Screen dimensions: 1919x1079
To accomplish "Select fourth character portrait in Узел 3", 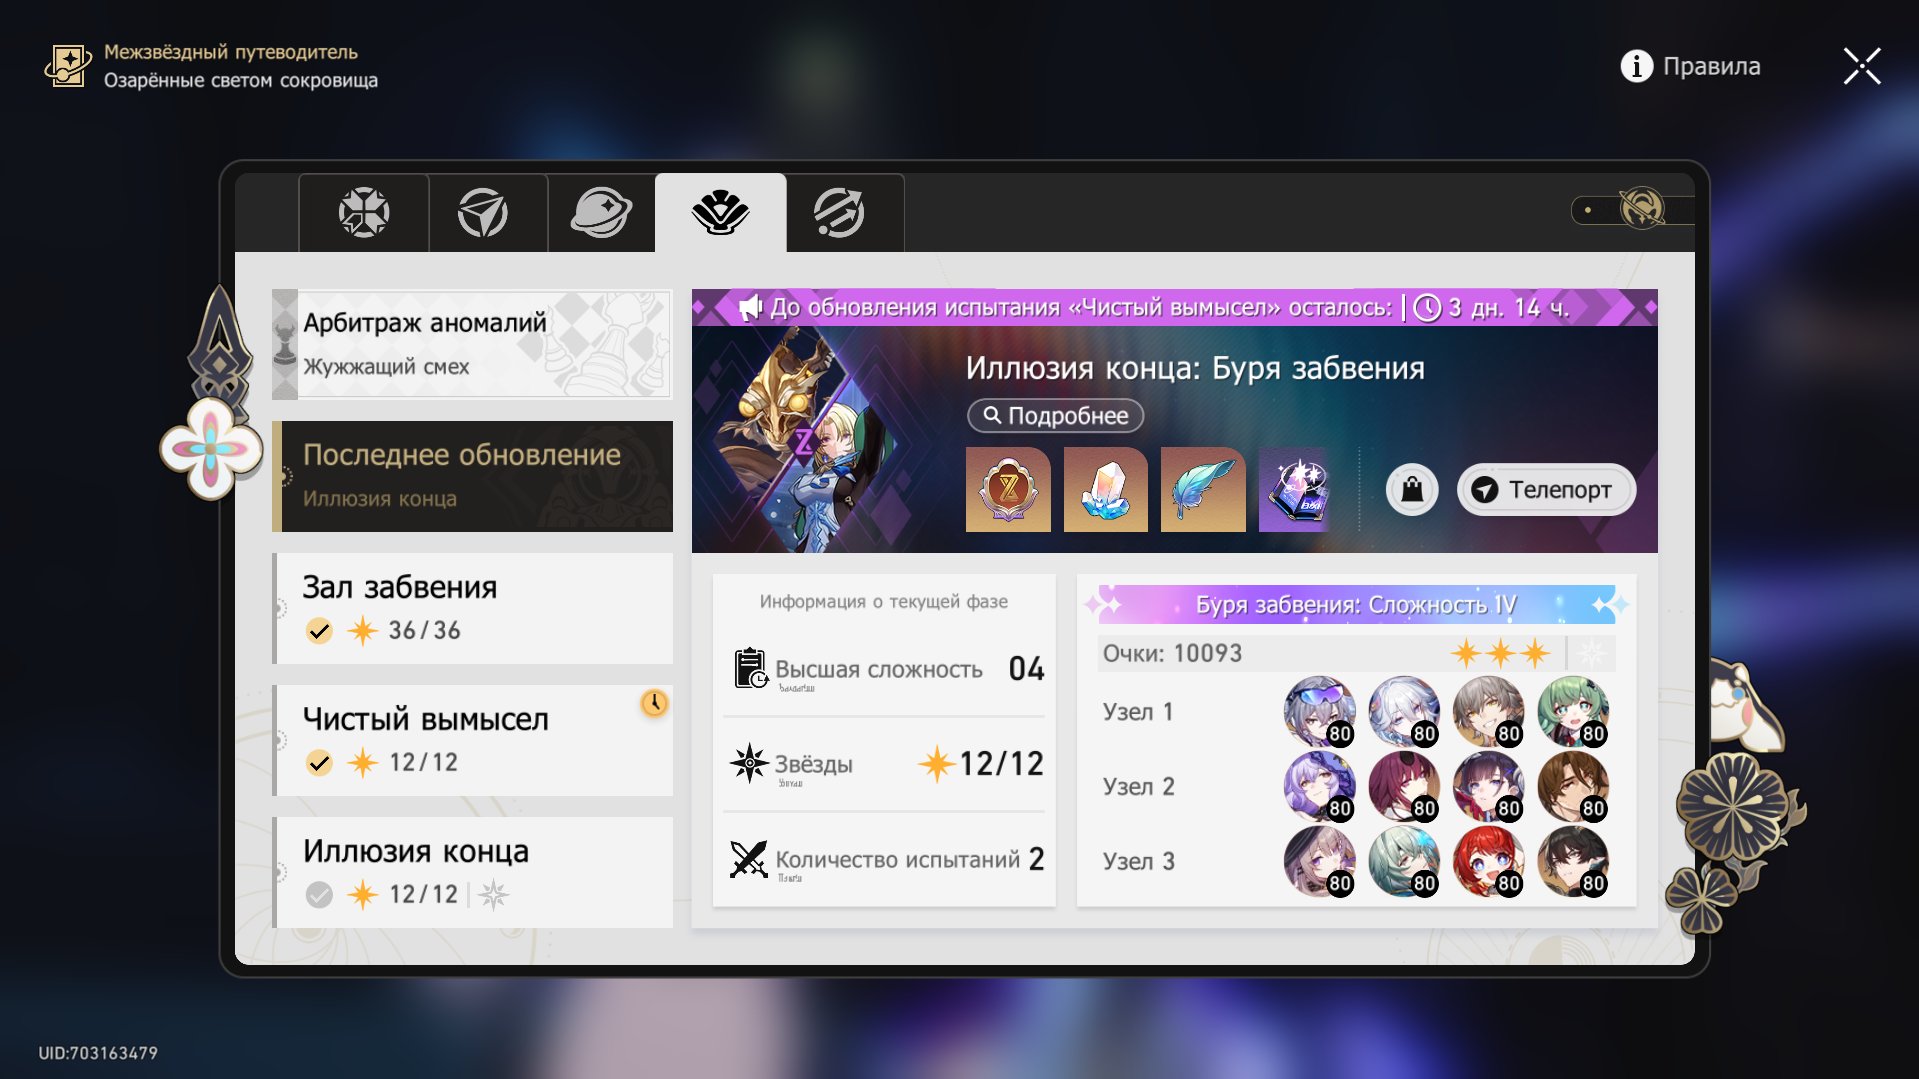I will (x=1573, y=862).
